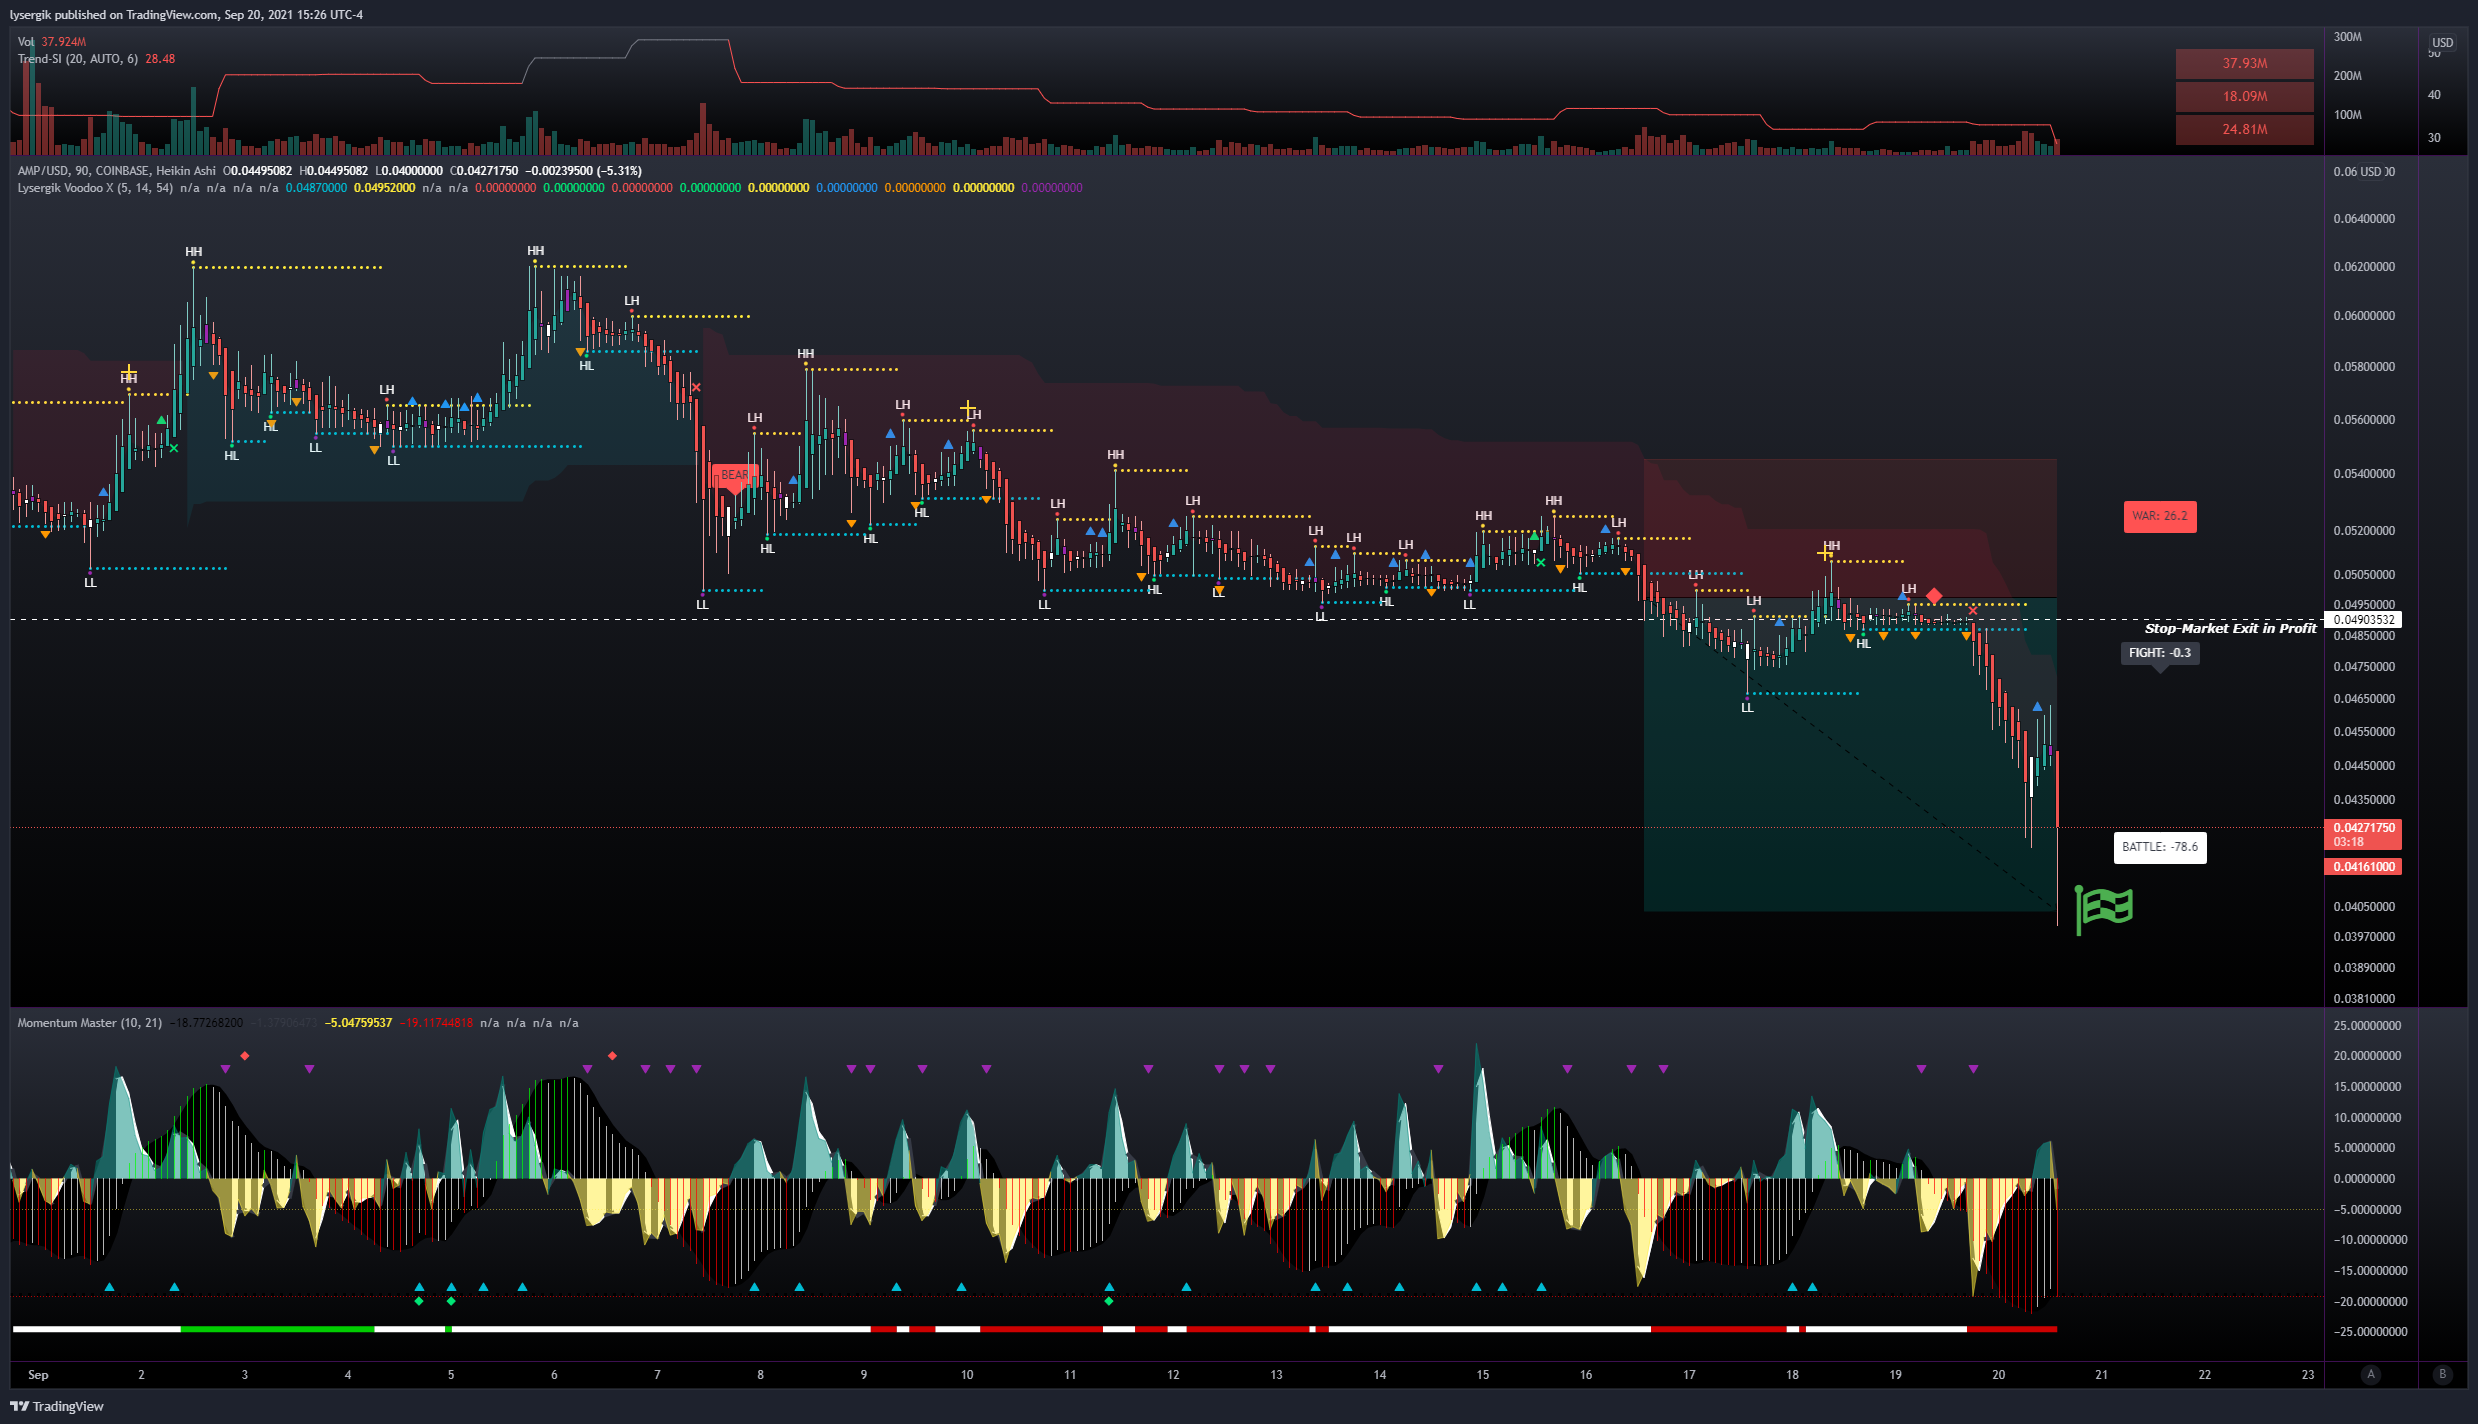The image size is (2478, 1424).
Task: Click the 37.93M volume box
Action: pyautogui.click(x=2245, y=64)
